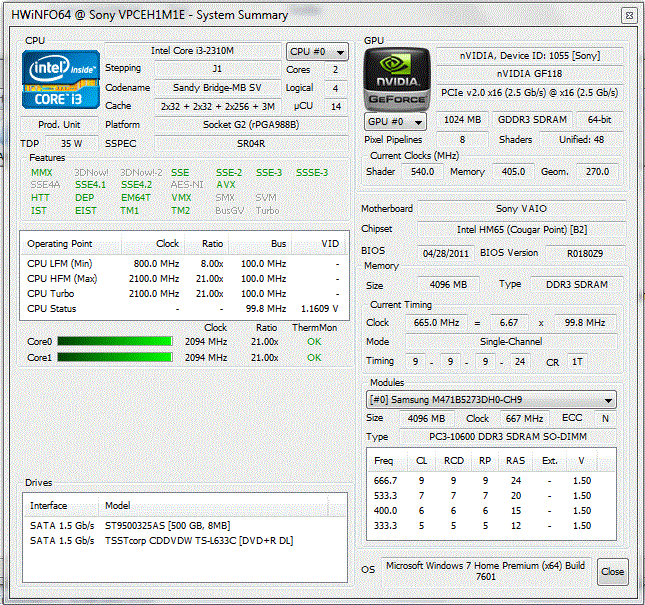Click the nVIDIA GF118 field
This screenshot has height=605, width=645.
[529, 74]
